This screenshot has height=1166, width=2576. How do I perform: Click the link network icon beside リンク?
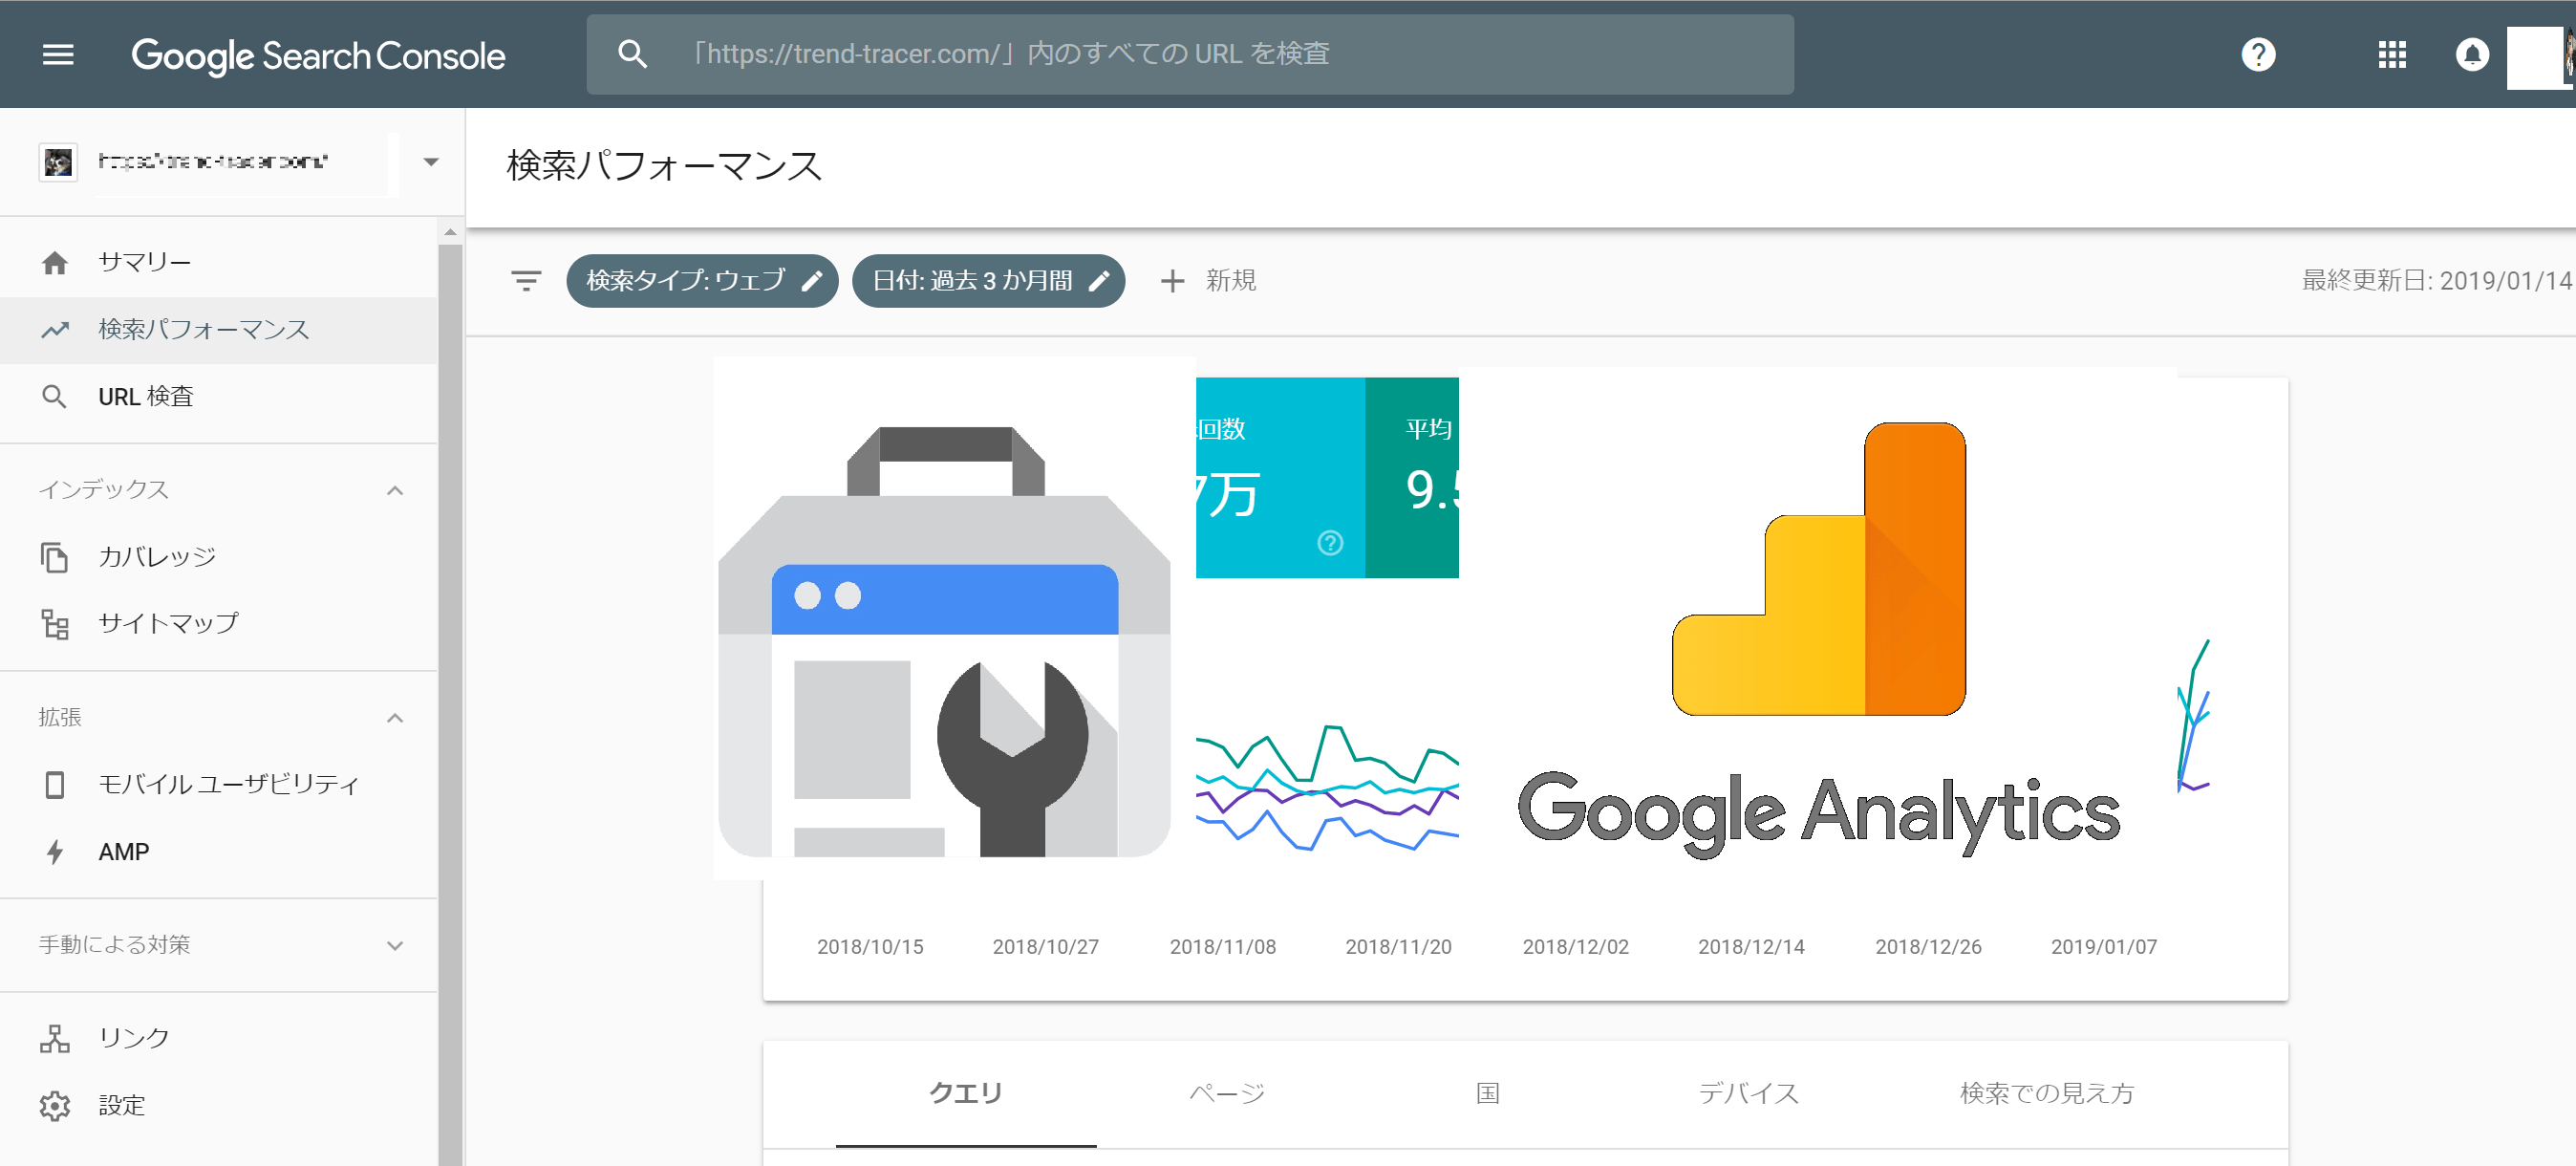click(x=55, y=1039)
